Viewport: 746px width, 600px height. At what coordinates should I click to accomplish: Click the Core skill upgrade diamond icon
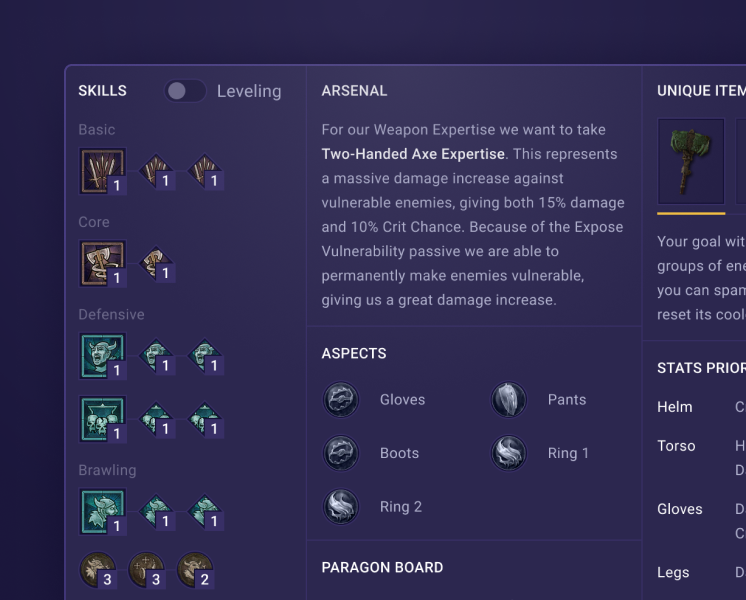pyautogui.click(x=157, y=264)
